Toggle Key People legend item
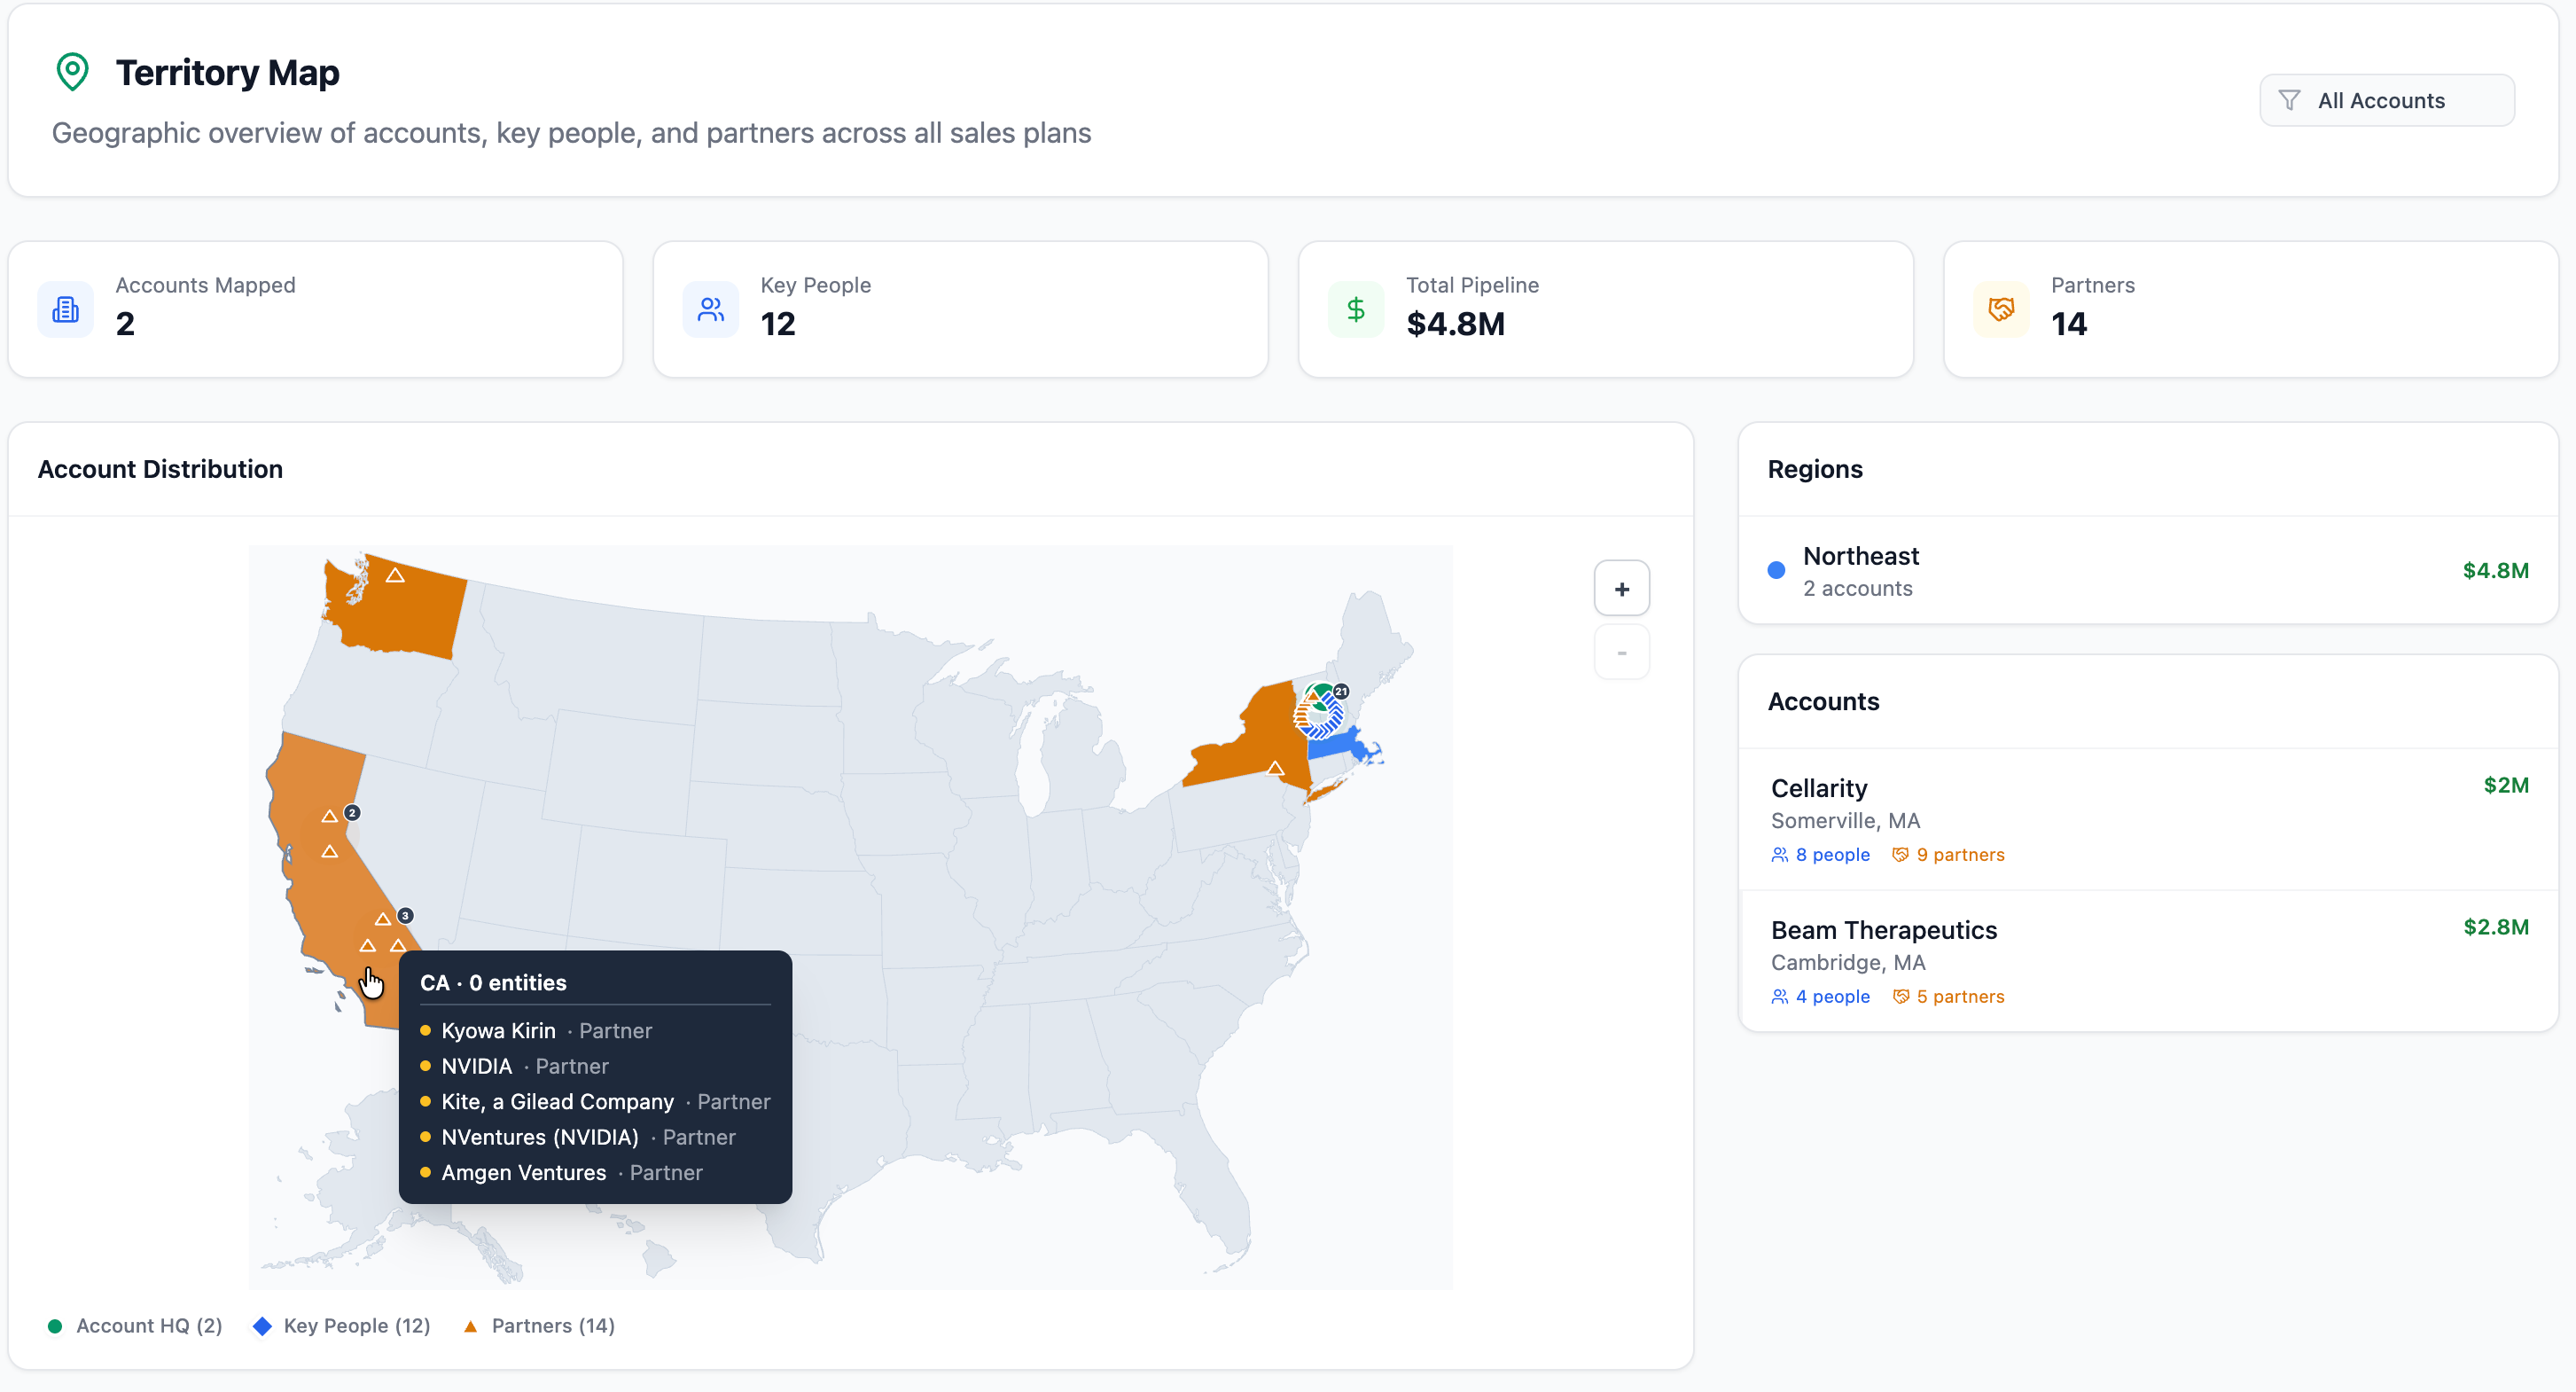Image resolution: width=2576 pixels, height=1392 pixels. coord(343,1325)
